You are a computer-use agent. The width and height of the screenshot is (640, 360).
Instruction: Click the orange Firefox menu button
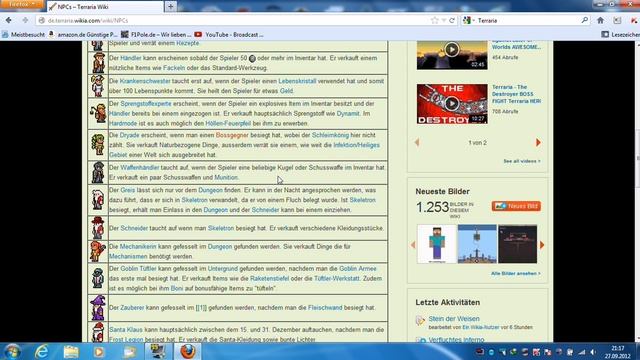pos(22,4)
